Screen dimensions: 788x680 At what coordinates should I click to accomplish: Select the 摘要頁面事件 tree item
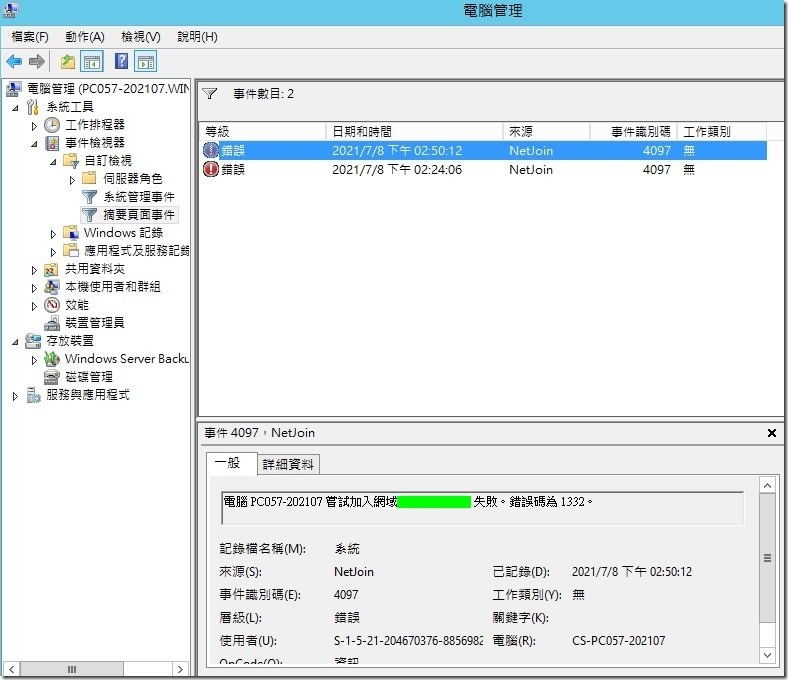139,215
